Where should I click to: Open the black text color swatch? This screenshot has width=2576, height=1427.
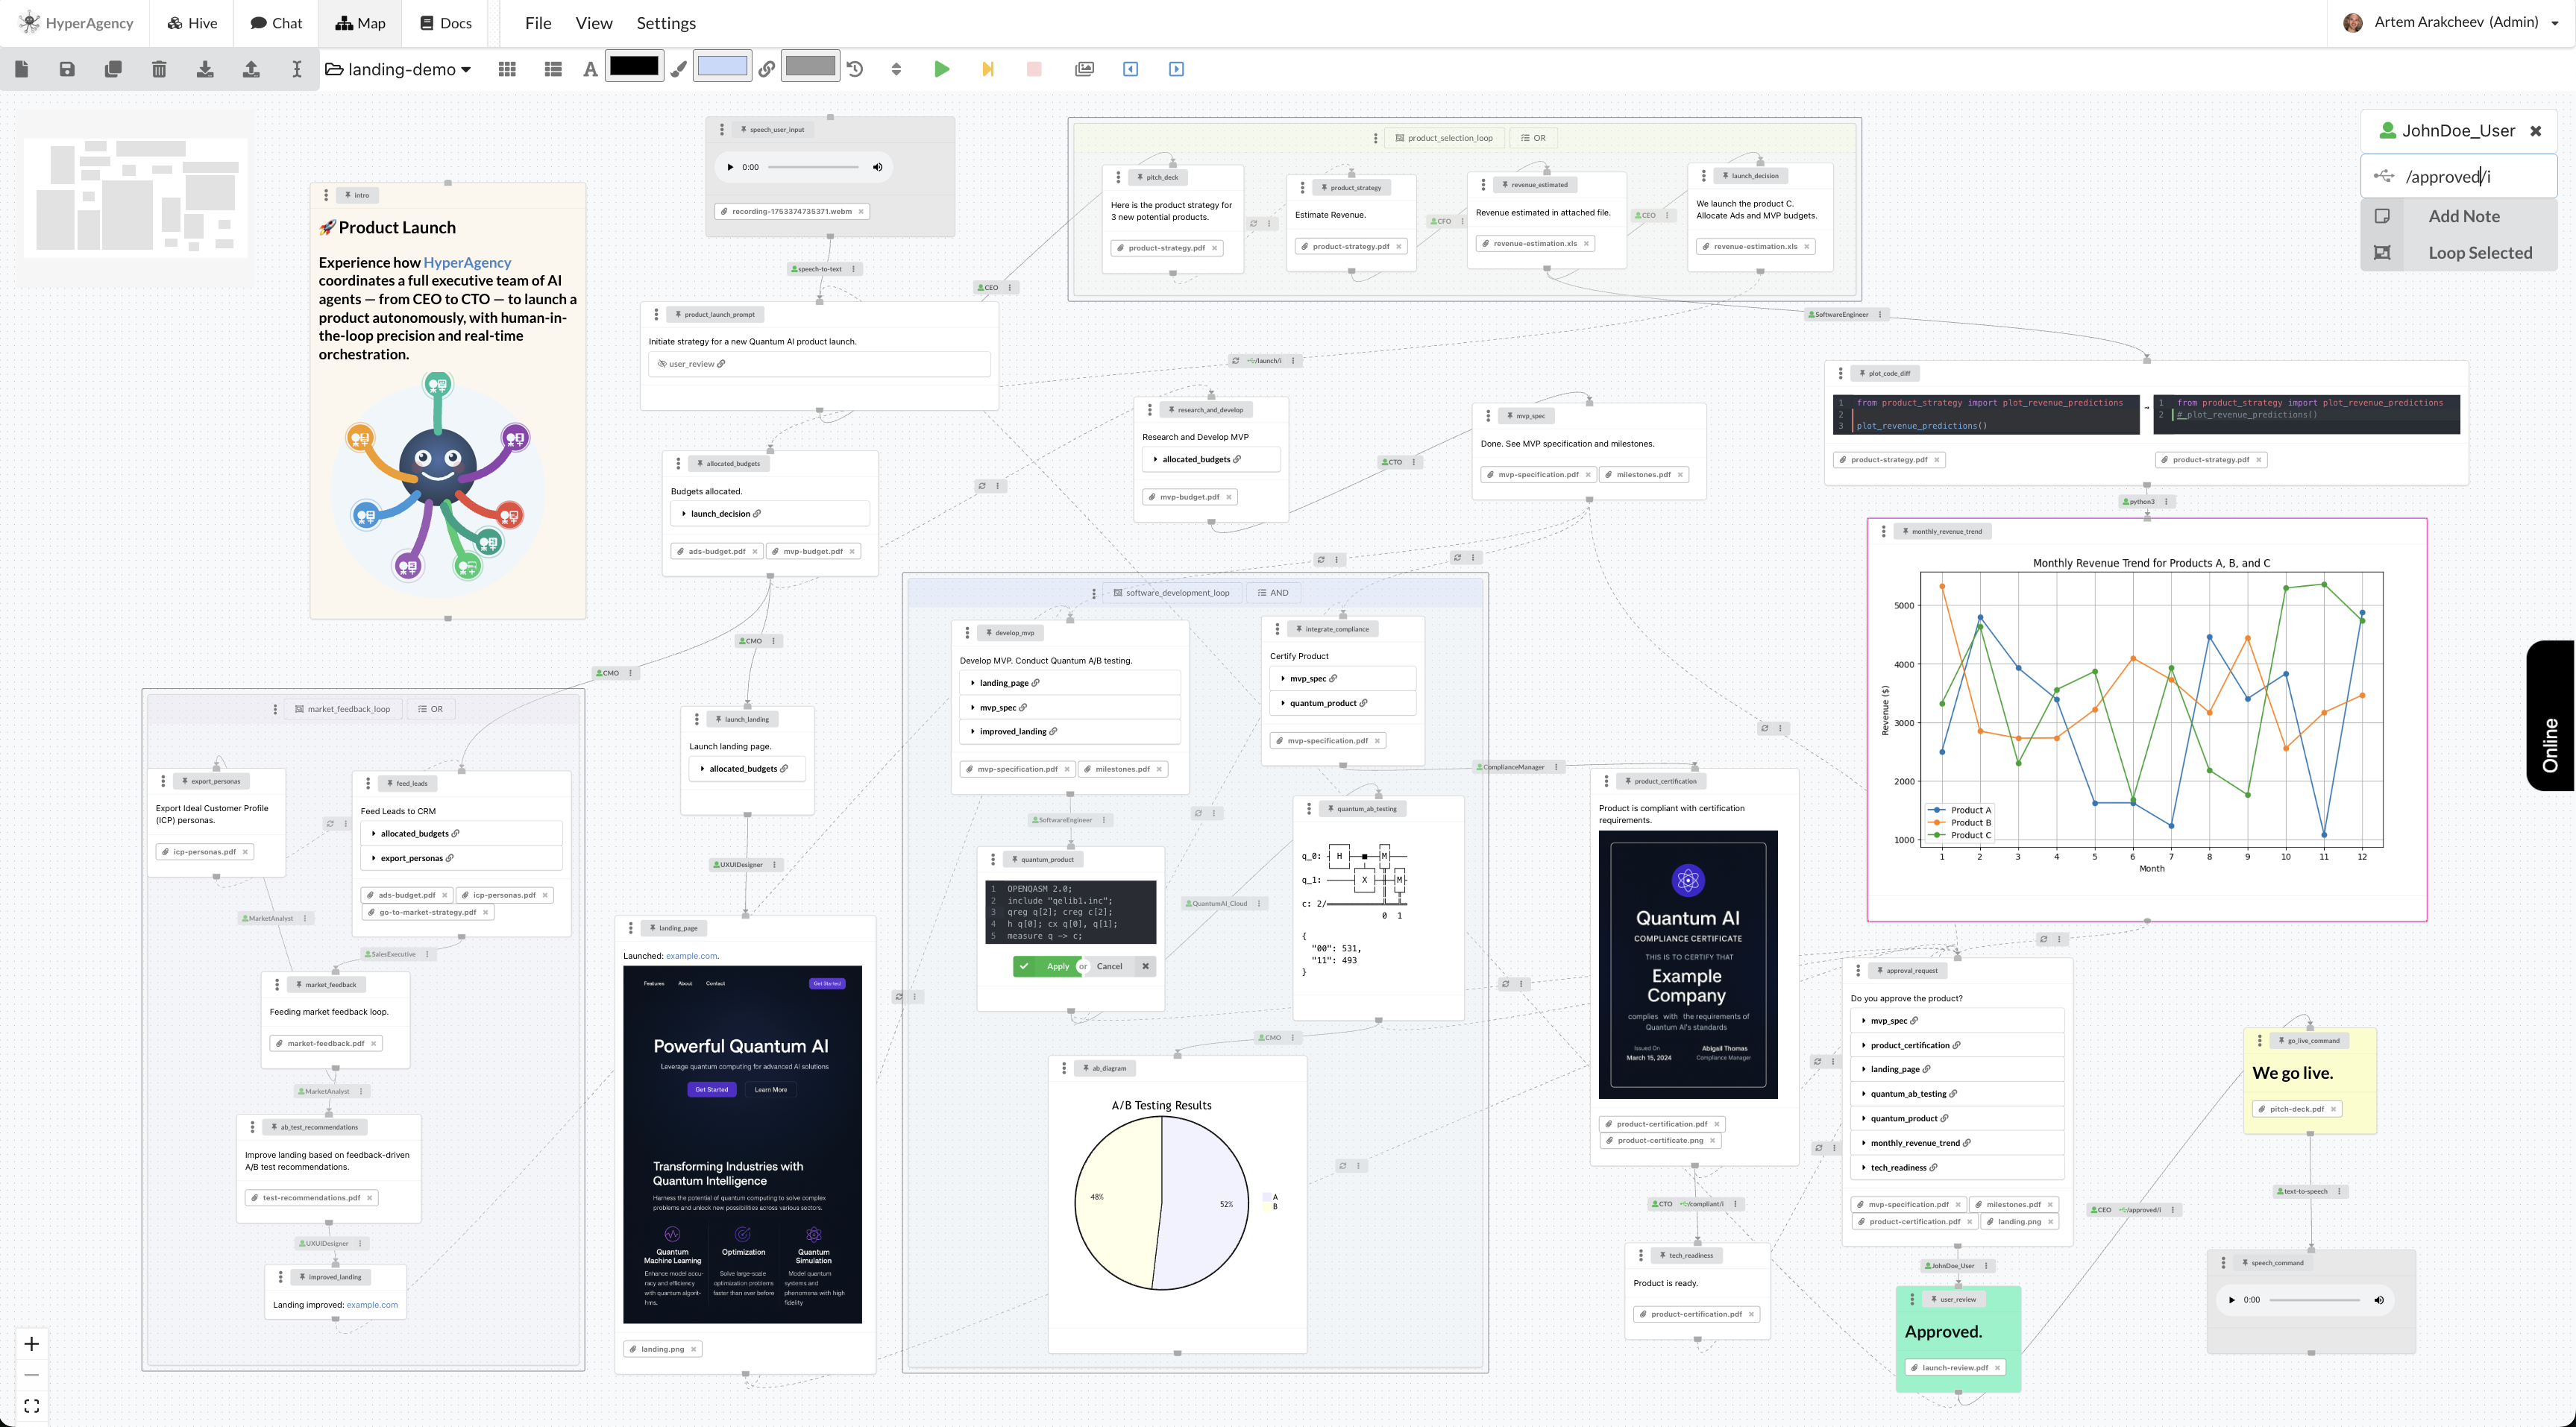[634, 67]
